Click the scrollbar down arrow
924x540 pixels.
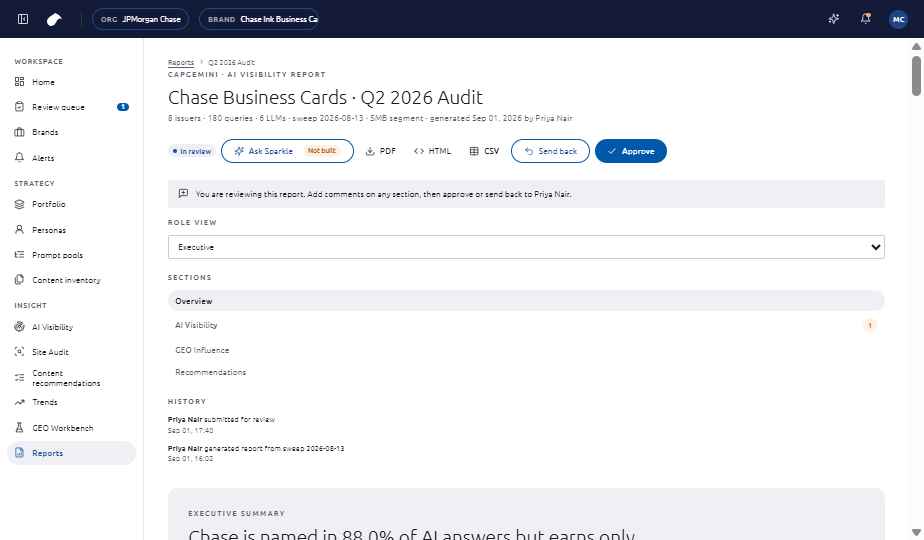click(x=916, y=532)
